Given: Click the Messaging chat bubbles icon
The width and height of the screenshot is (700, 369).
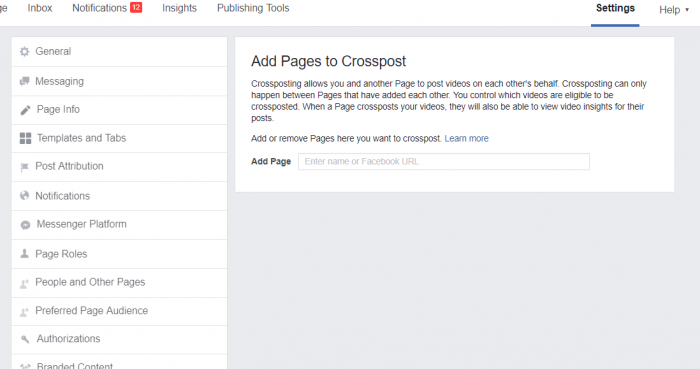Looking at the screenshot, I should pos(25,81).
